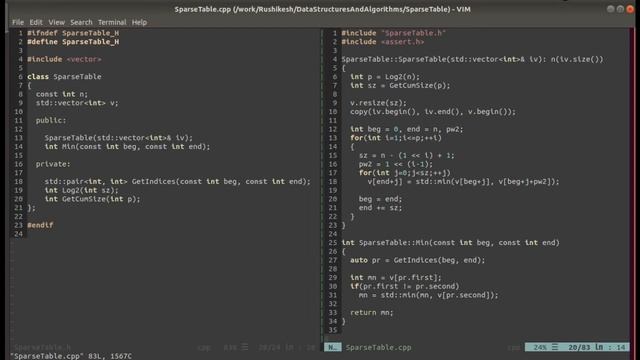This screenshot has width=640, height=360.
Task: Click 'mn = std::min(mn, v[pr.second]);' line
Action: [x=429, y=295]
